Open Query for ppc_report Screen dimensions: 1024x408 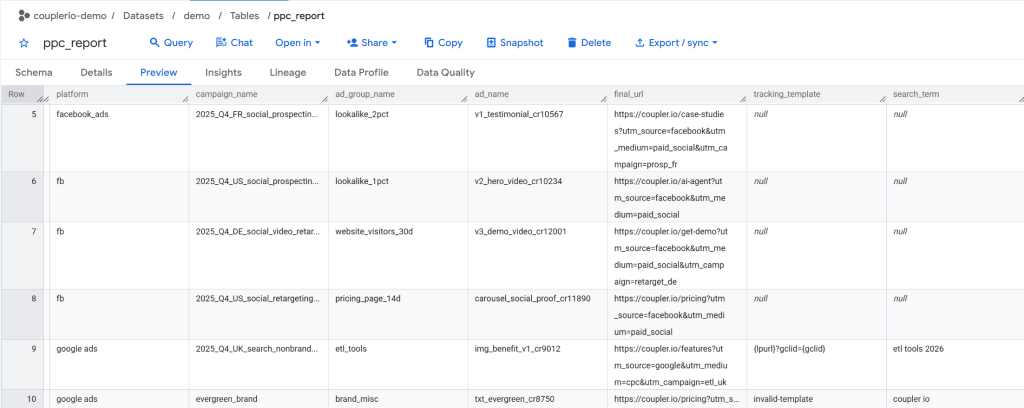pos(171,42)
